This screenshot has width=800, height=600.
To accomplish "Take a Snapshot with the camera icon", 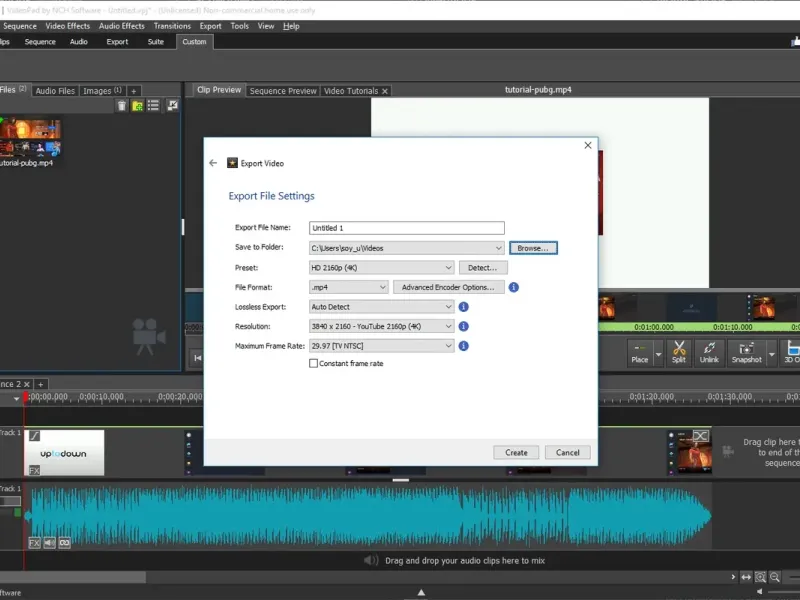I will (746, 352).
